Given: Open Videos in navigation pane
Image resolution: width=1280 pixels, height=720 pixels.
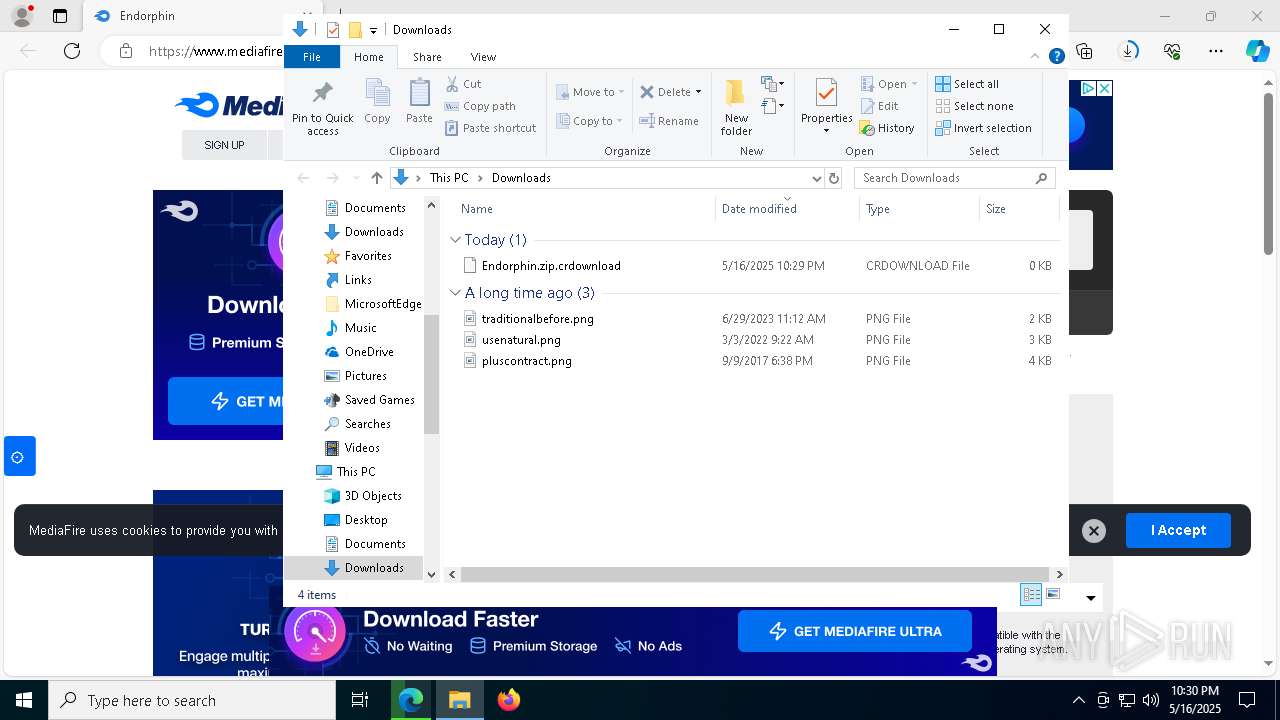Looking at the screenshot, I should (362, 448).
